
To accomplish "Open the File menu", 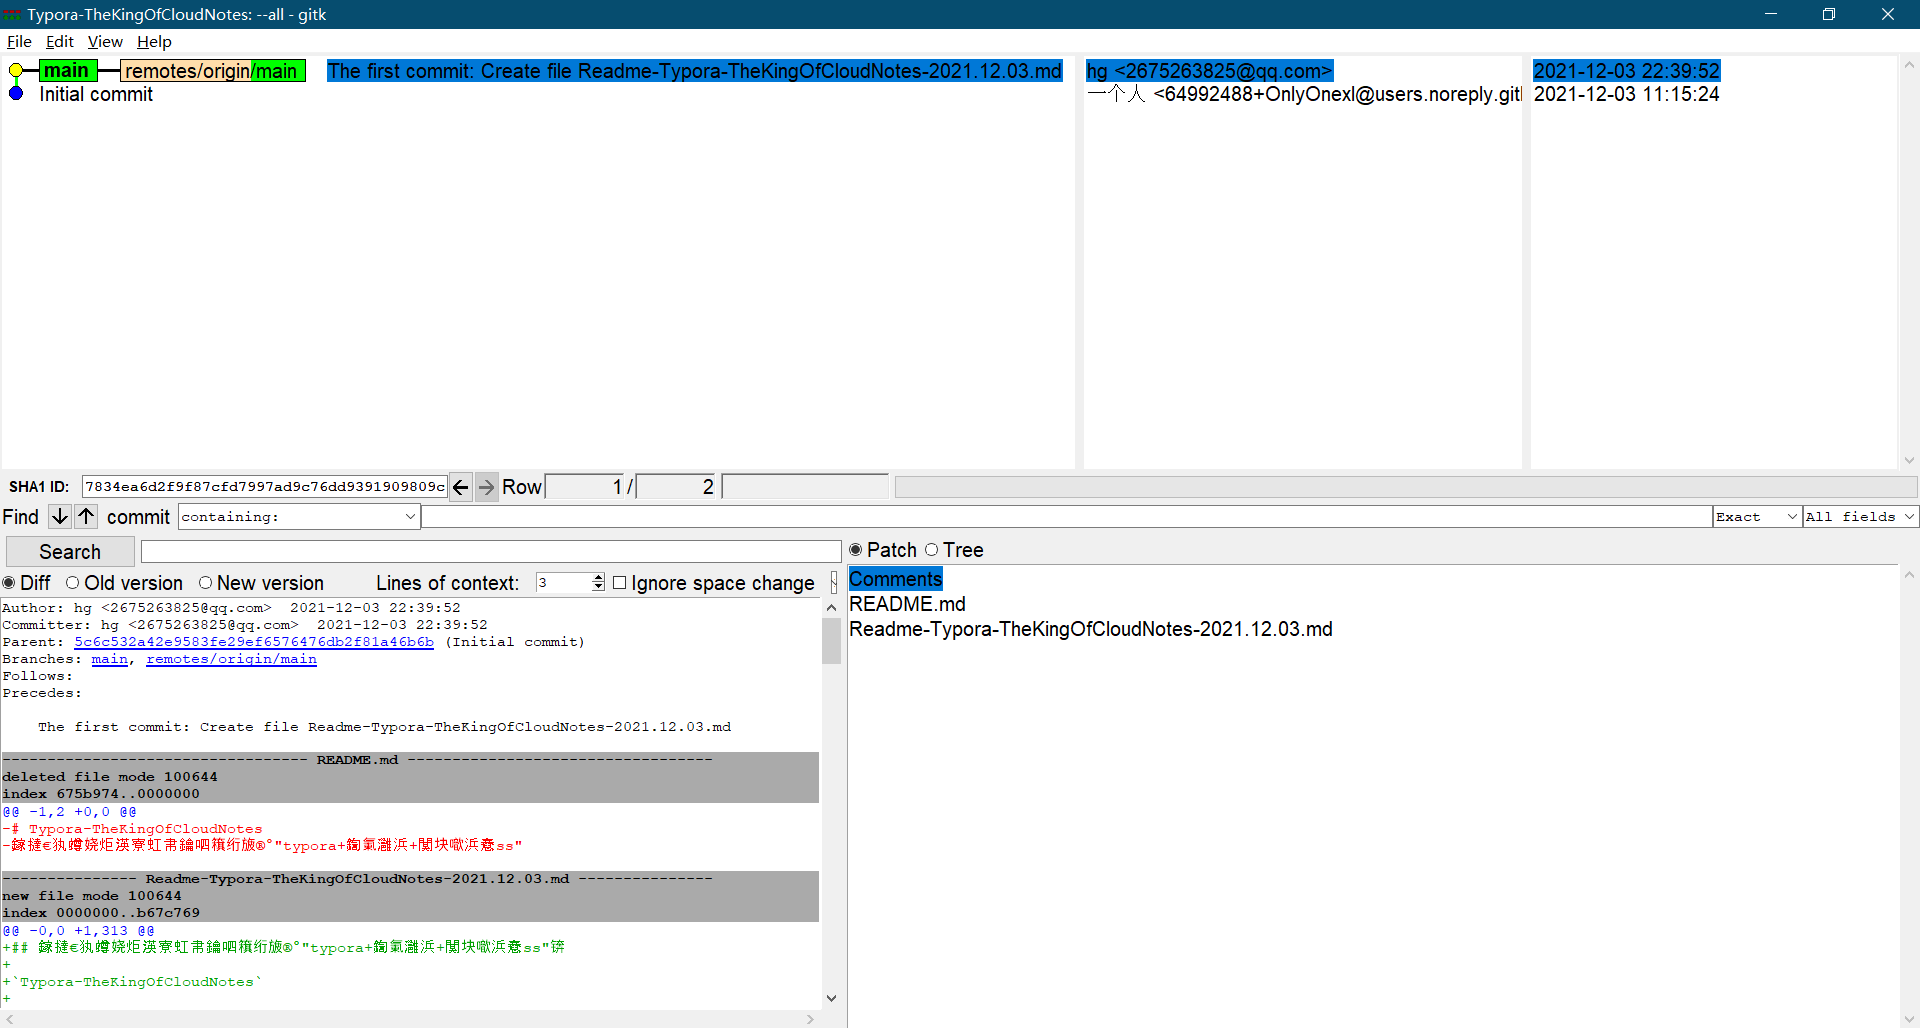I will coord(19,42).
